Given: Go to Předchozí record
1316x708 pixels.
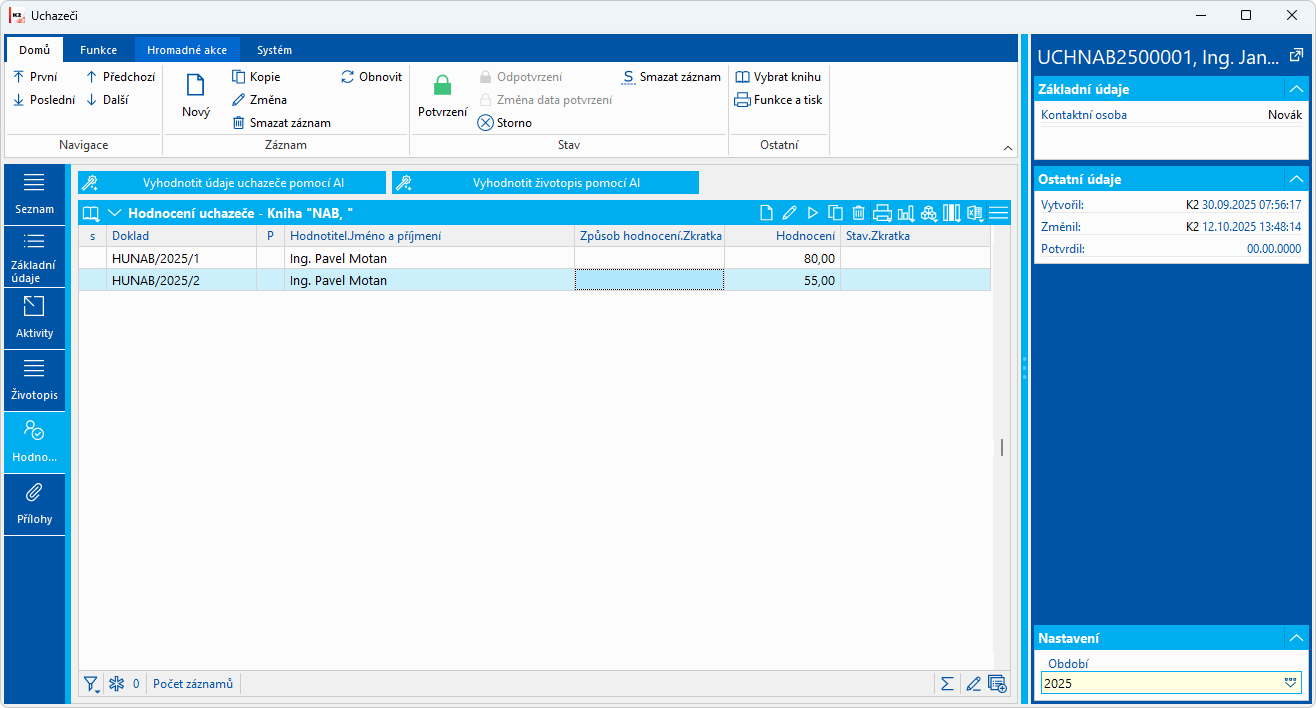Looking at the screenshot, I should (120, 77).
